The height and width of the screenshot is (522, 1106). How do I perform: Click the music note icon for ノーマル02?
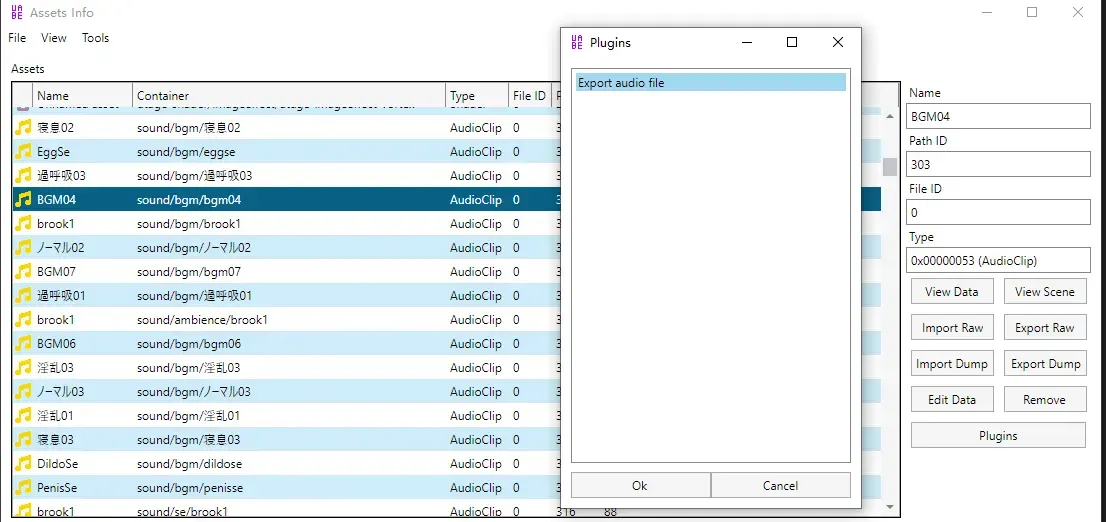click(x=24, y=248)
